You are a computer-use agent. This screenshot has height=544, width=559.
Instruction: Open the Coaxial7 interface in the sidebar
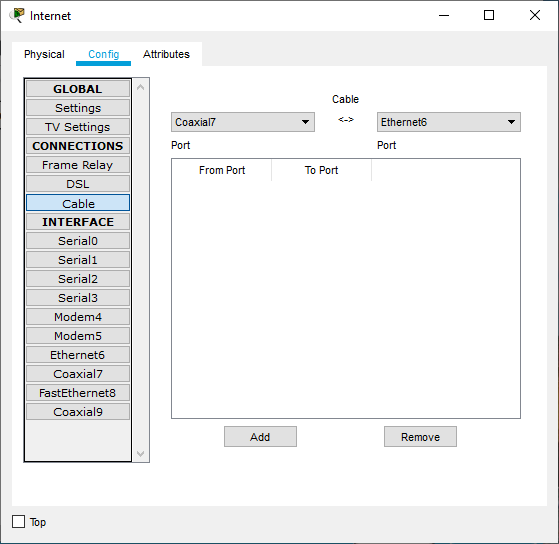coord(78,374)
